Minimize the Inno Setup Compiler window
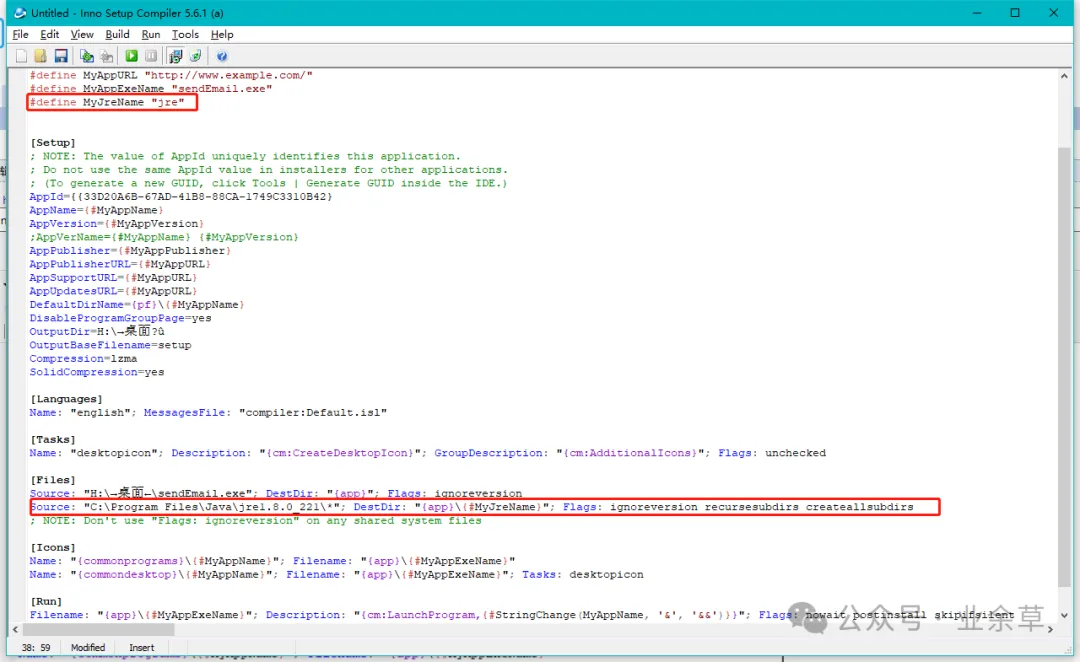This screenshot has width=1080, height=662. tap(977, 13)
